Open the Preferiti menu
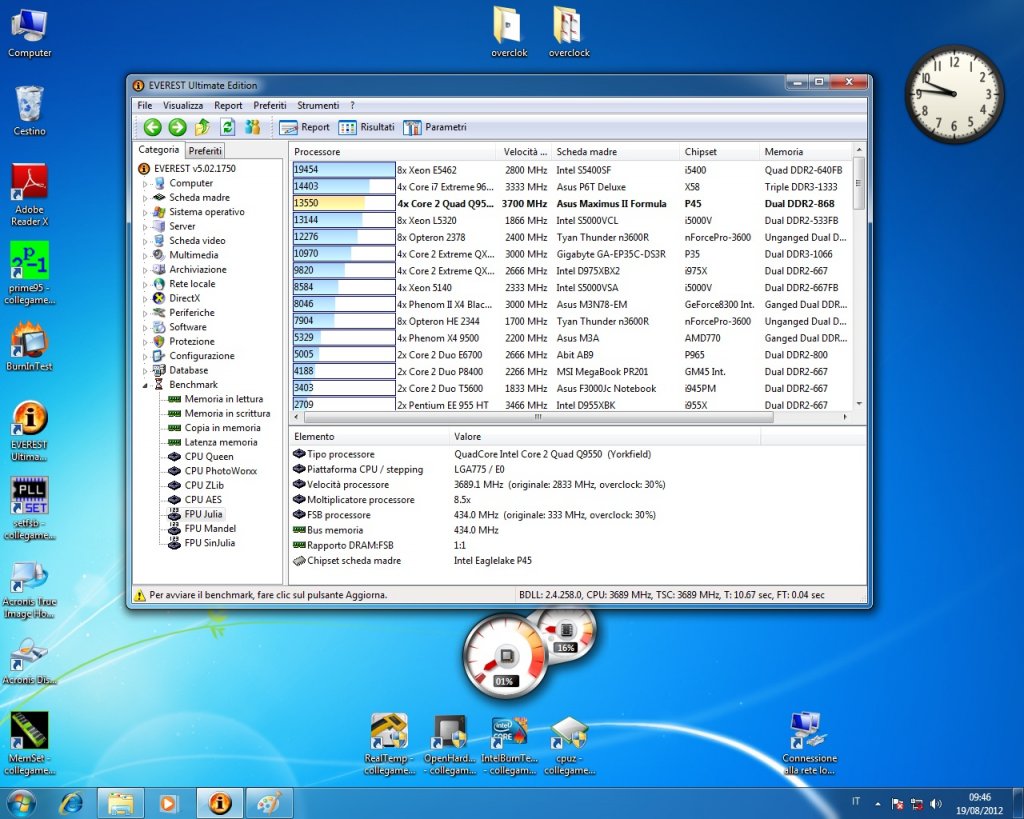Viewport: 1024px width, 819px height. point(270,105)
